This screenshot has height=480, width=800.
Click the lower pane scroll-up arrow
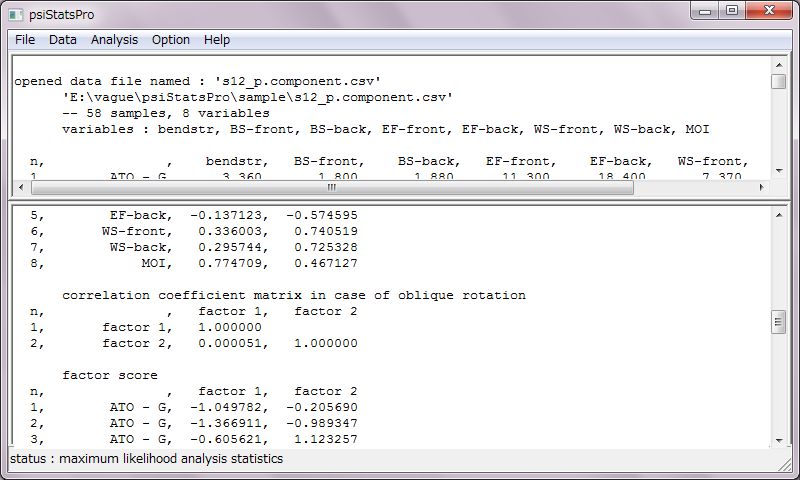[x=779, y=215]
